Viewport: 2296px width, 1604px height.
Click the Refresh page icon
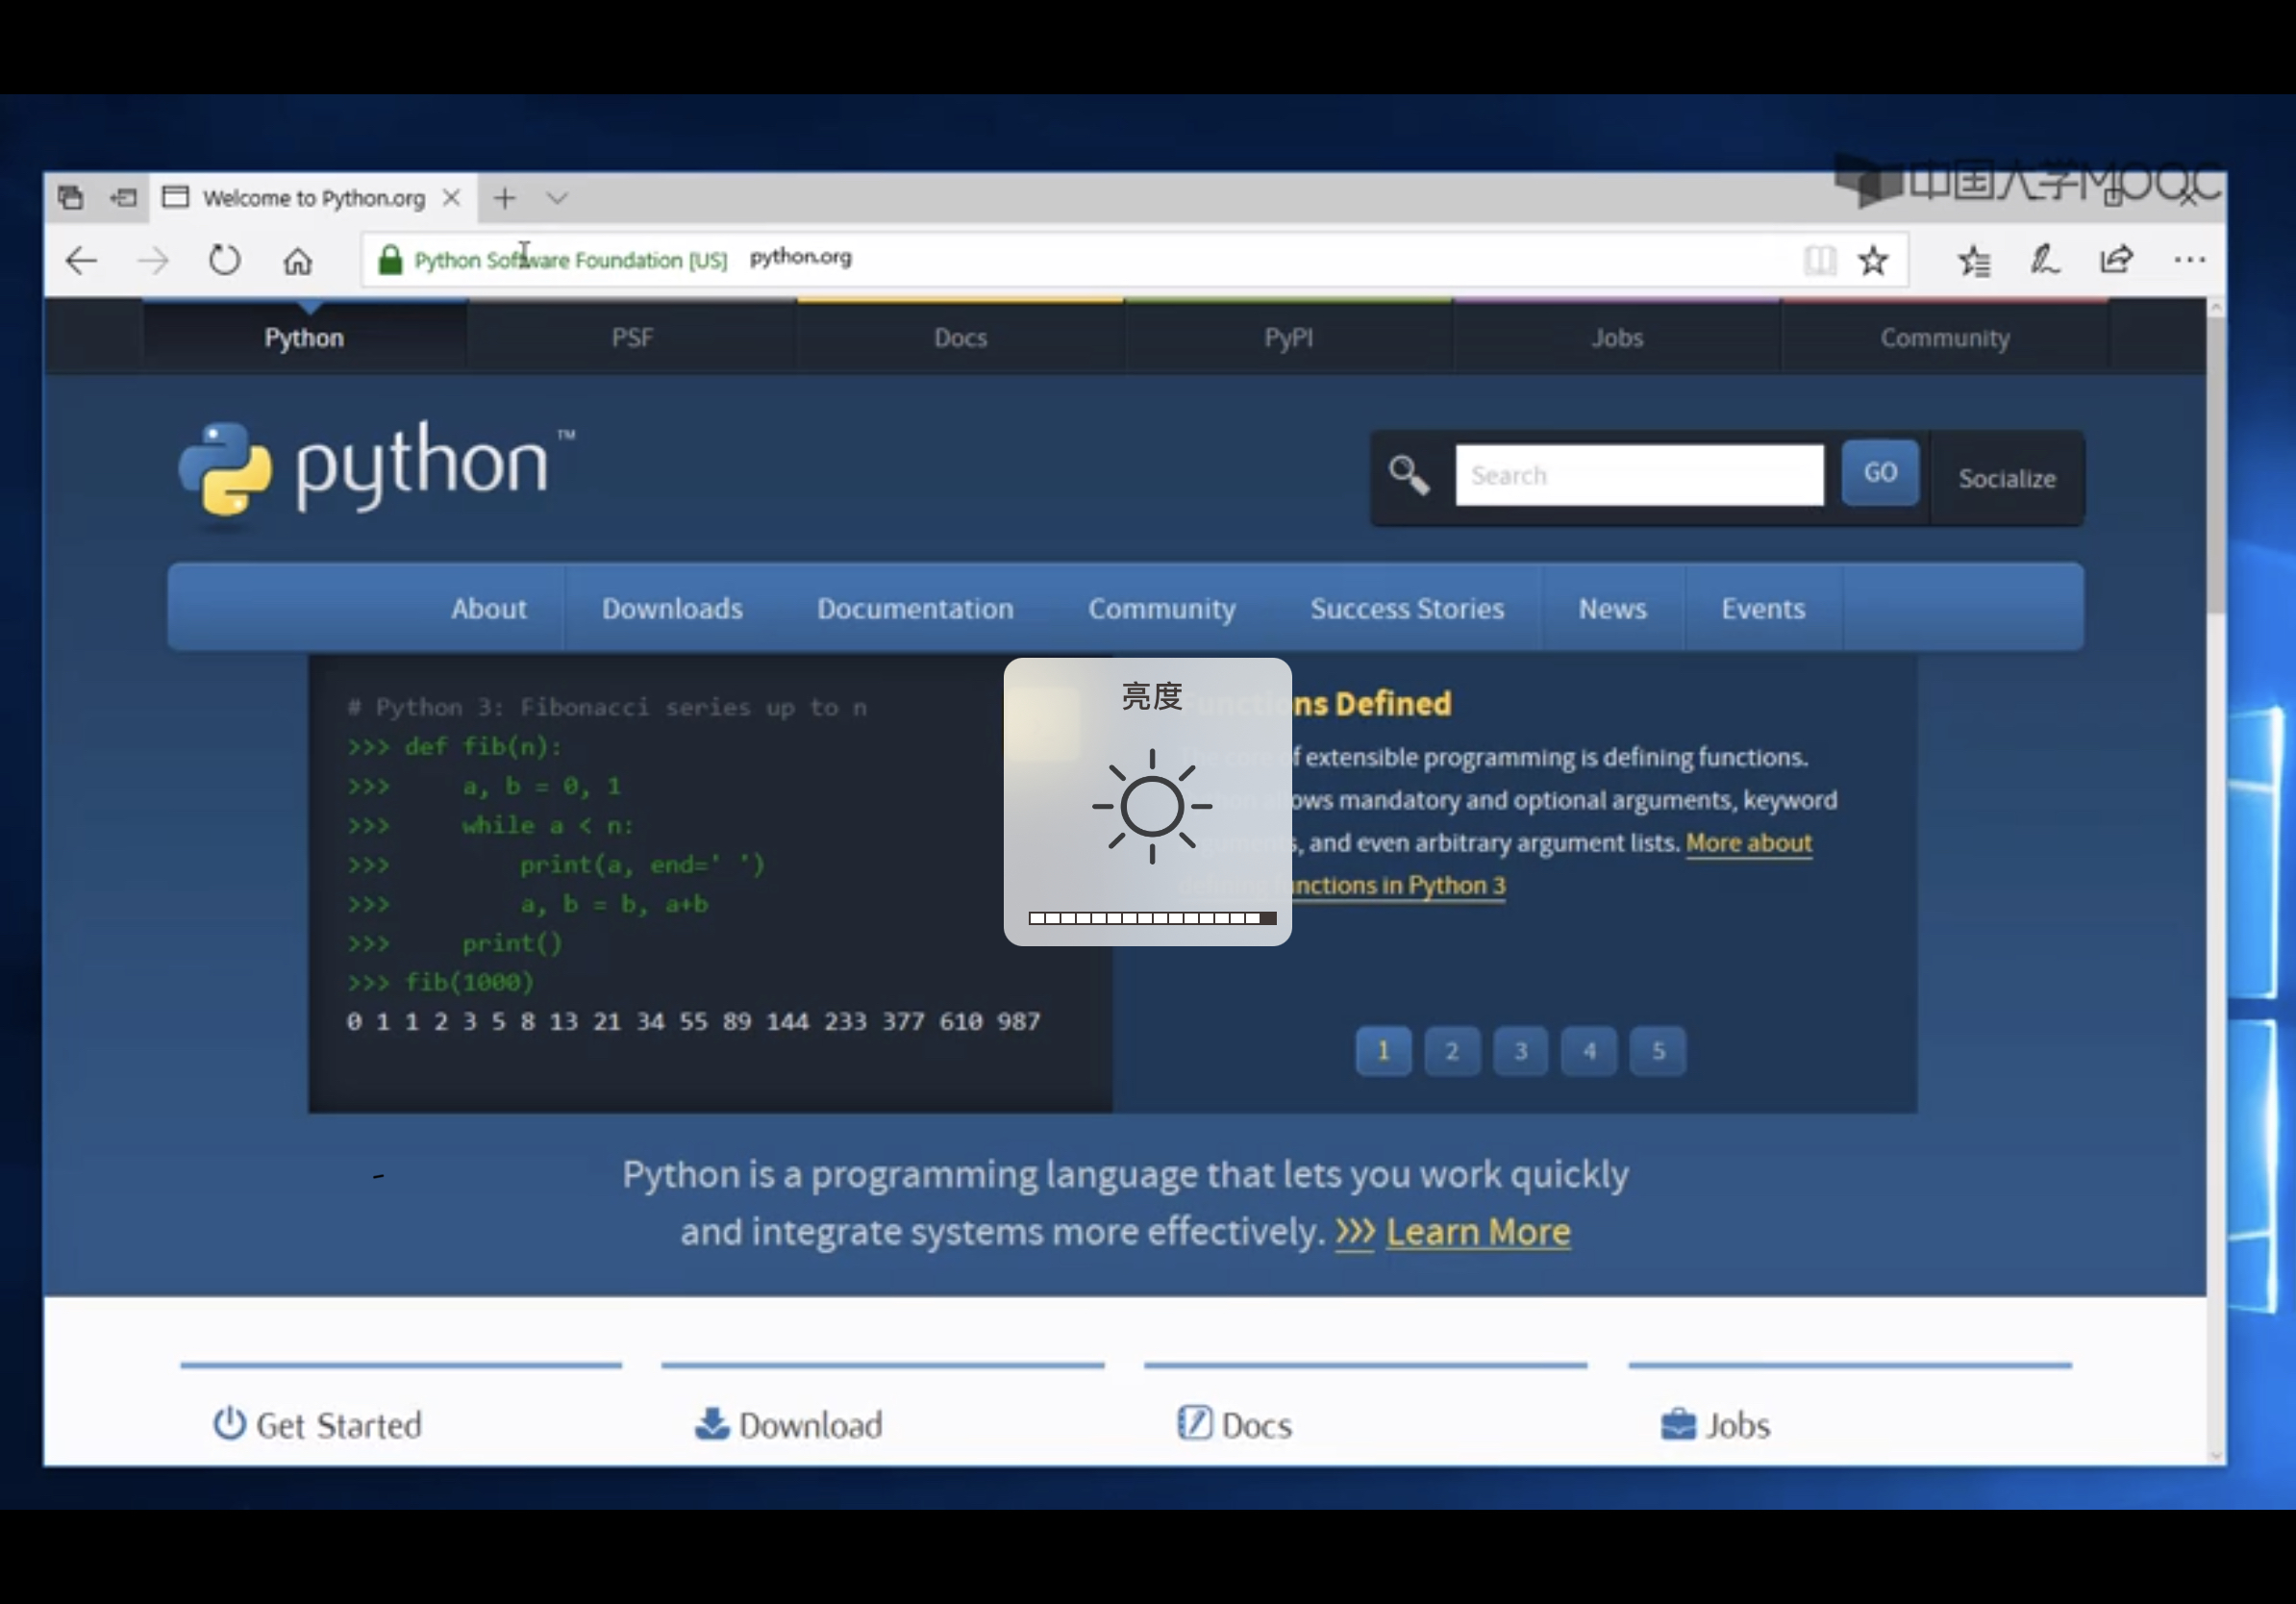tap(224, 261)
